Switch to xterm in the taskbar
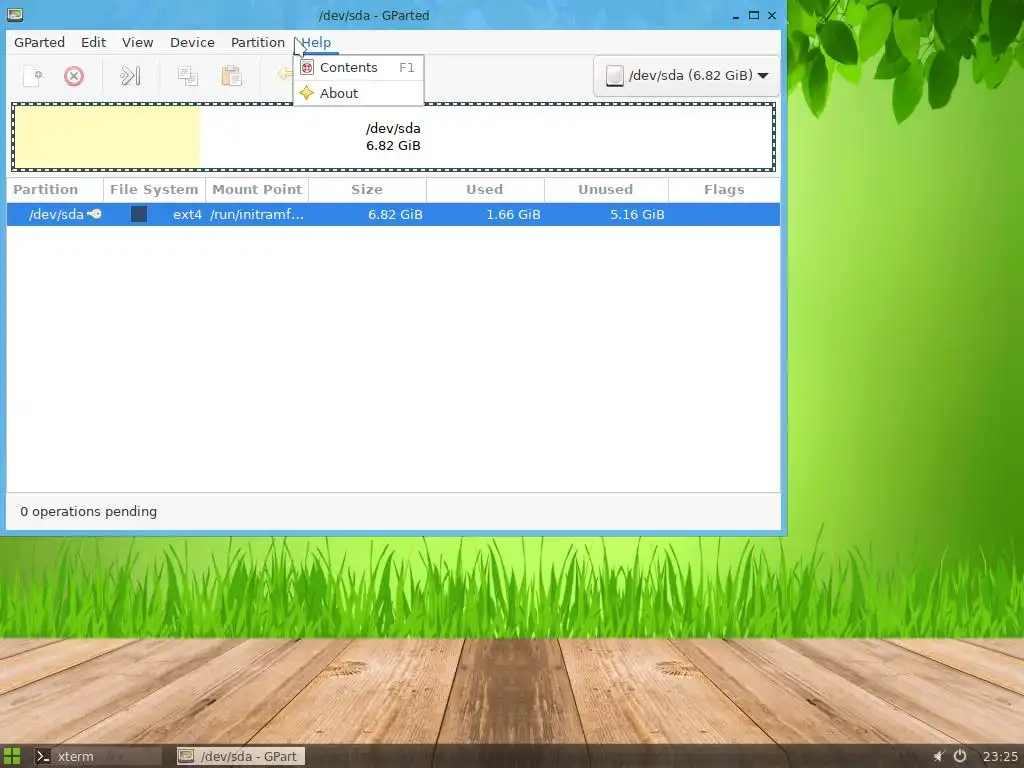 point(97,756)
